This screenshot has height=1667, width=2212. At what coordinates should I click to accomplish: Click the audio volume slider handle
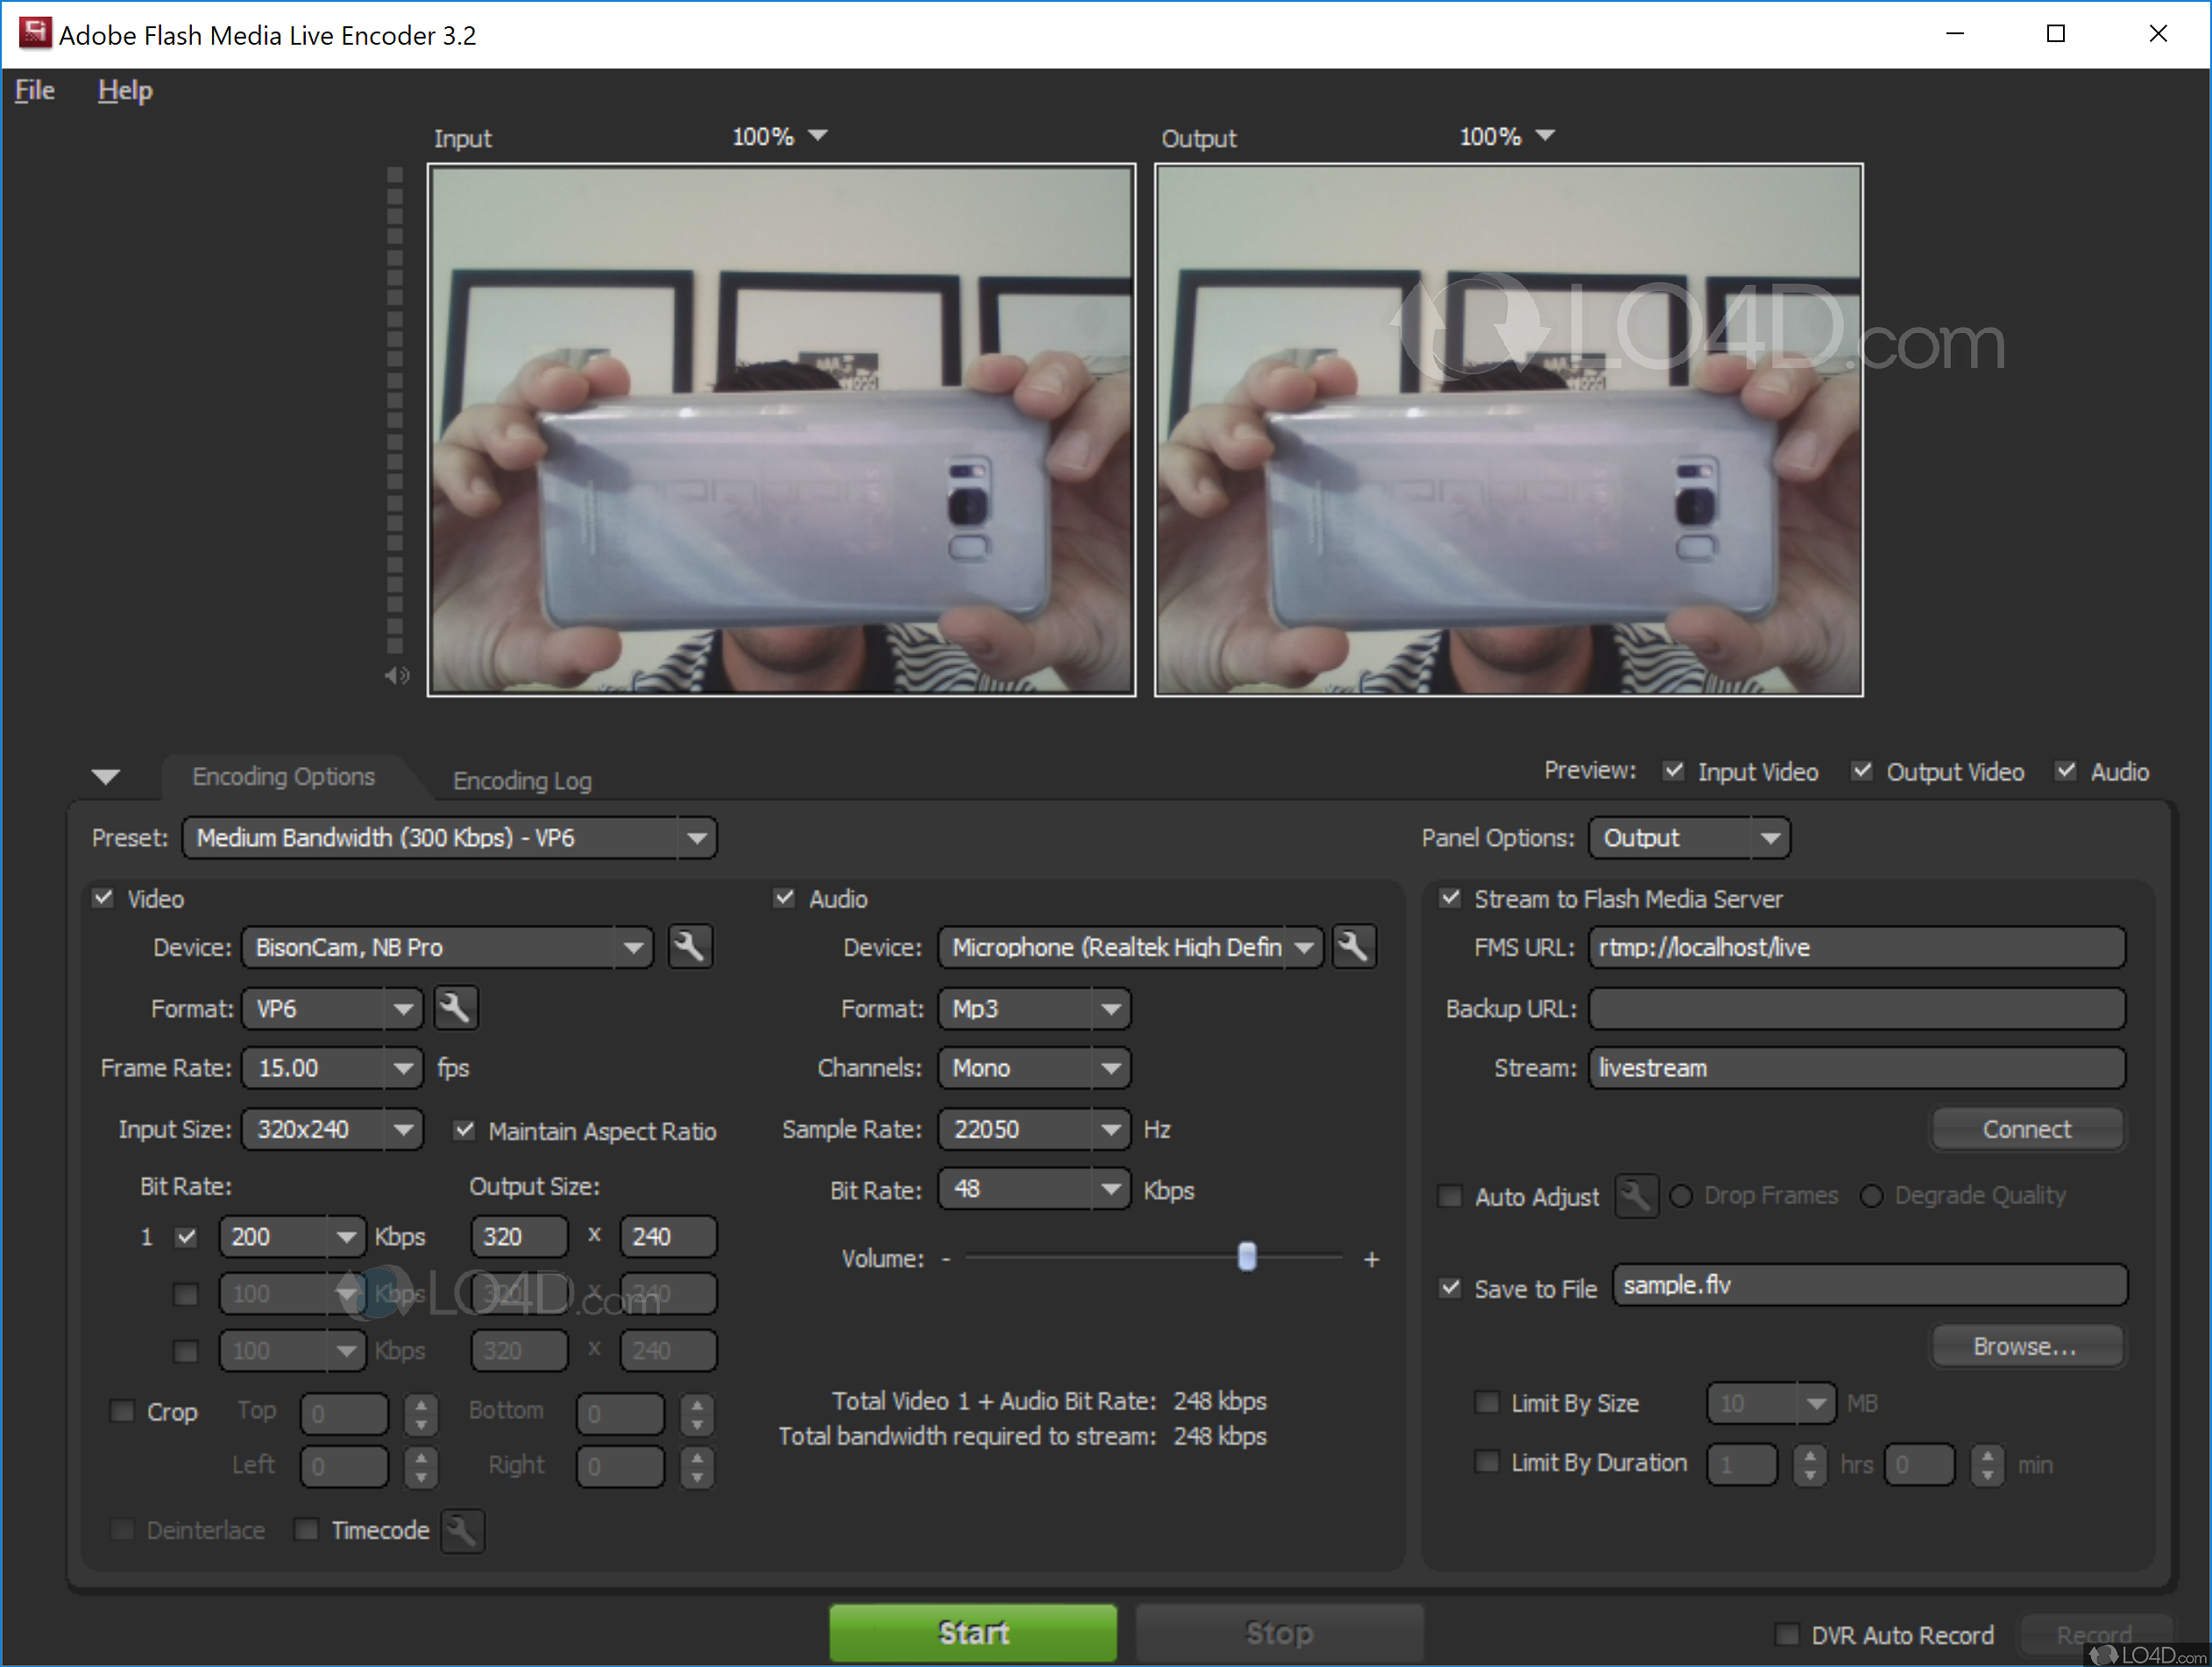click(1246, 1257)
